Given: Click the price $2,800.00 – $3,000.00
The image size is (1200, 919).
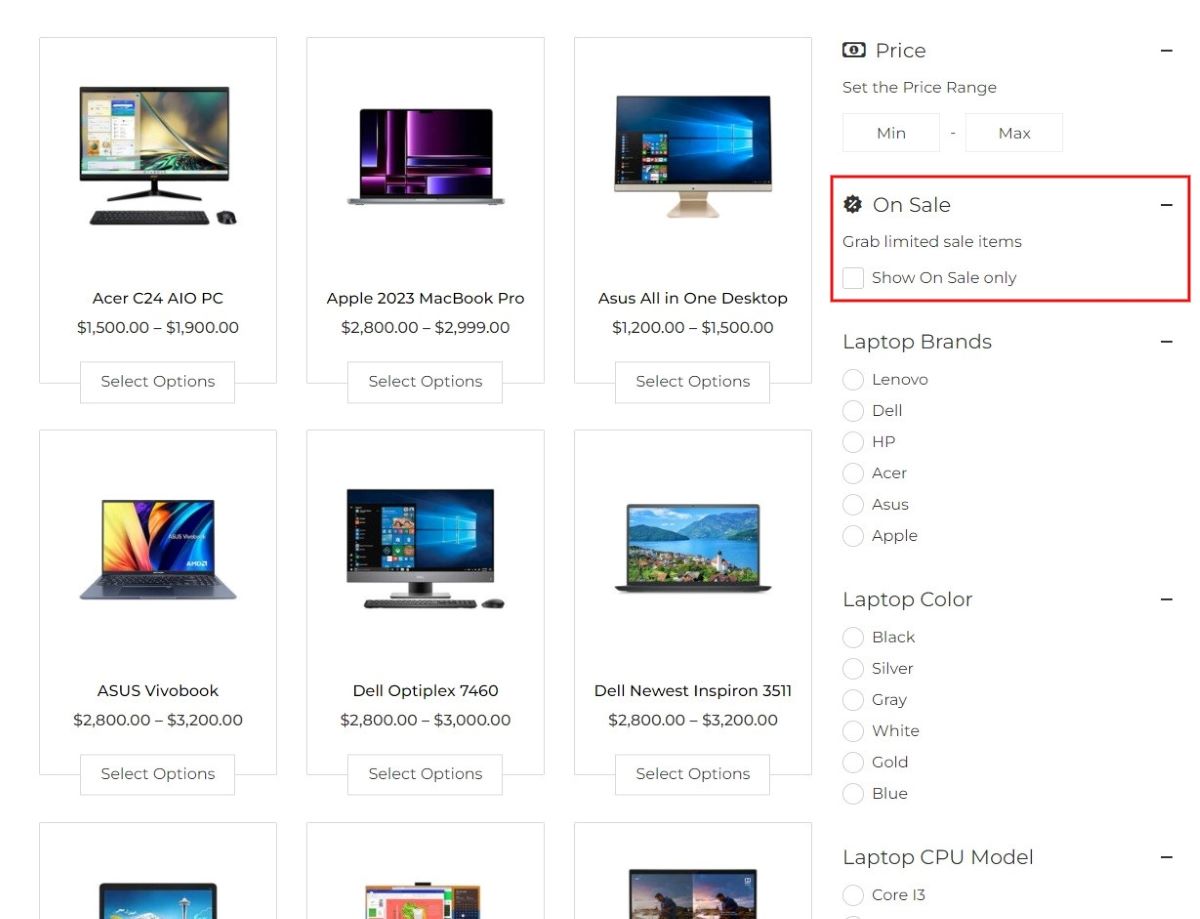Looking at the screenshot, I should click(425, 720).
